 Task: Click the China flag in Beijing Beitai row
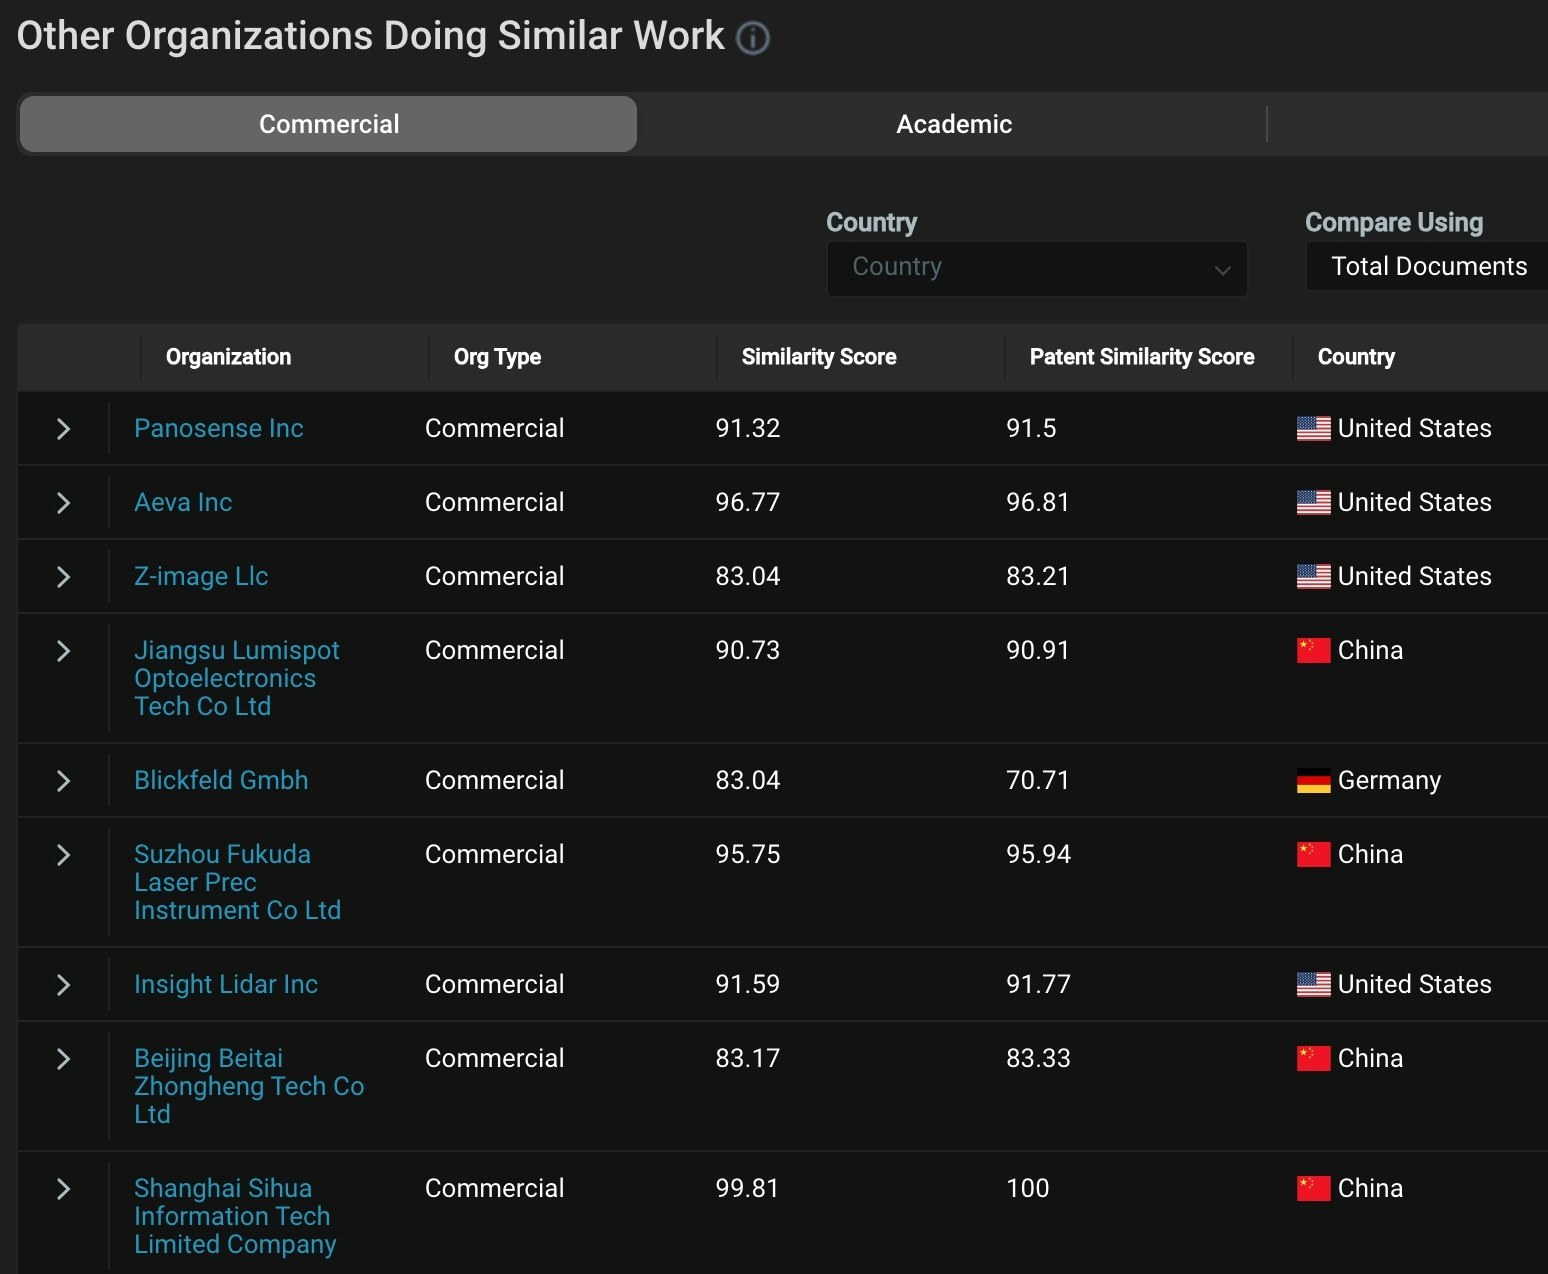pyautogui.click(x=1313, y=1058)
